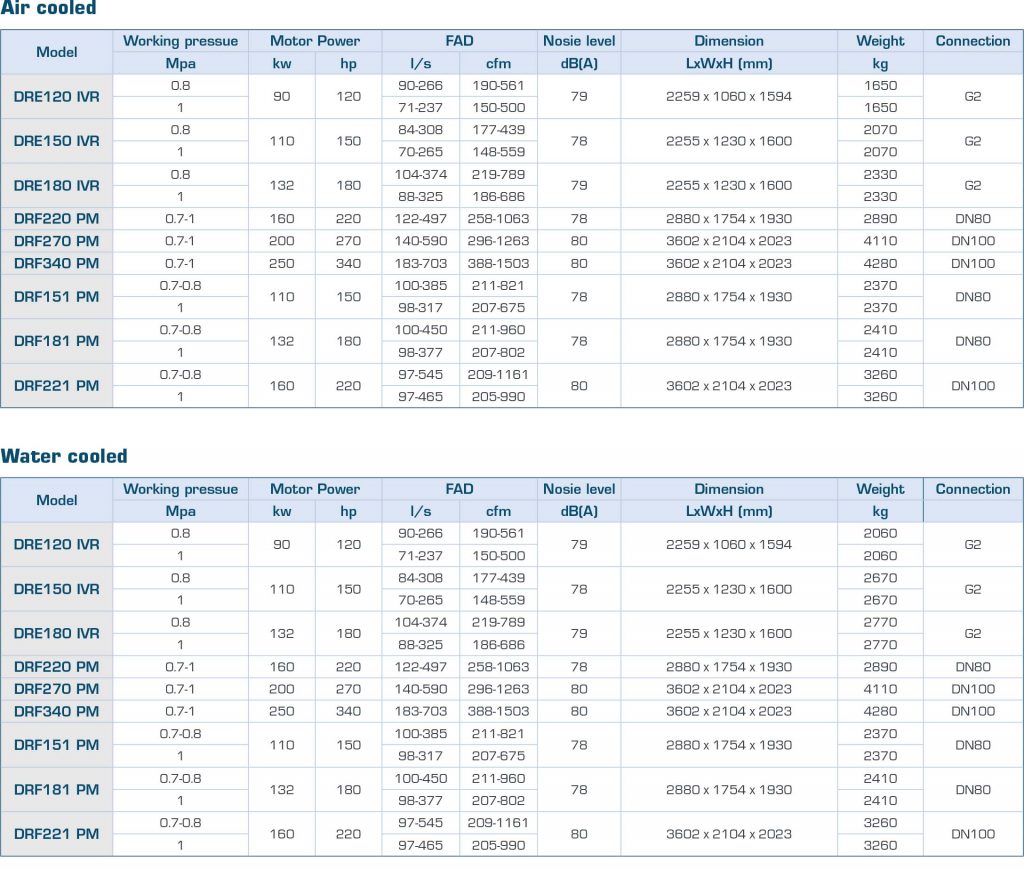Click the 296-1263 cfm cell in Water cooled table
The image size is (1024, 870).
498,689
